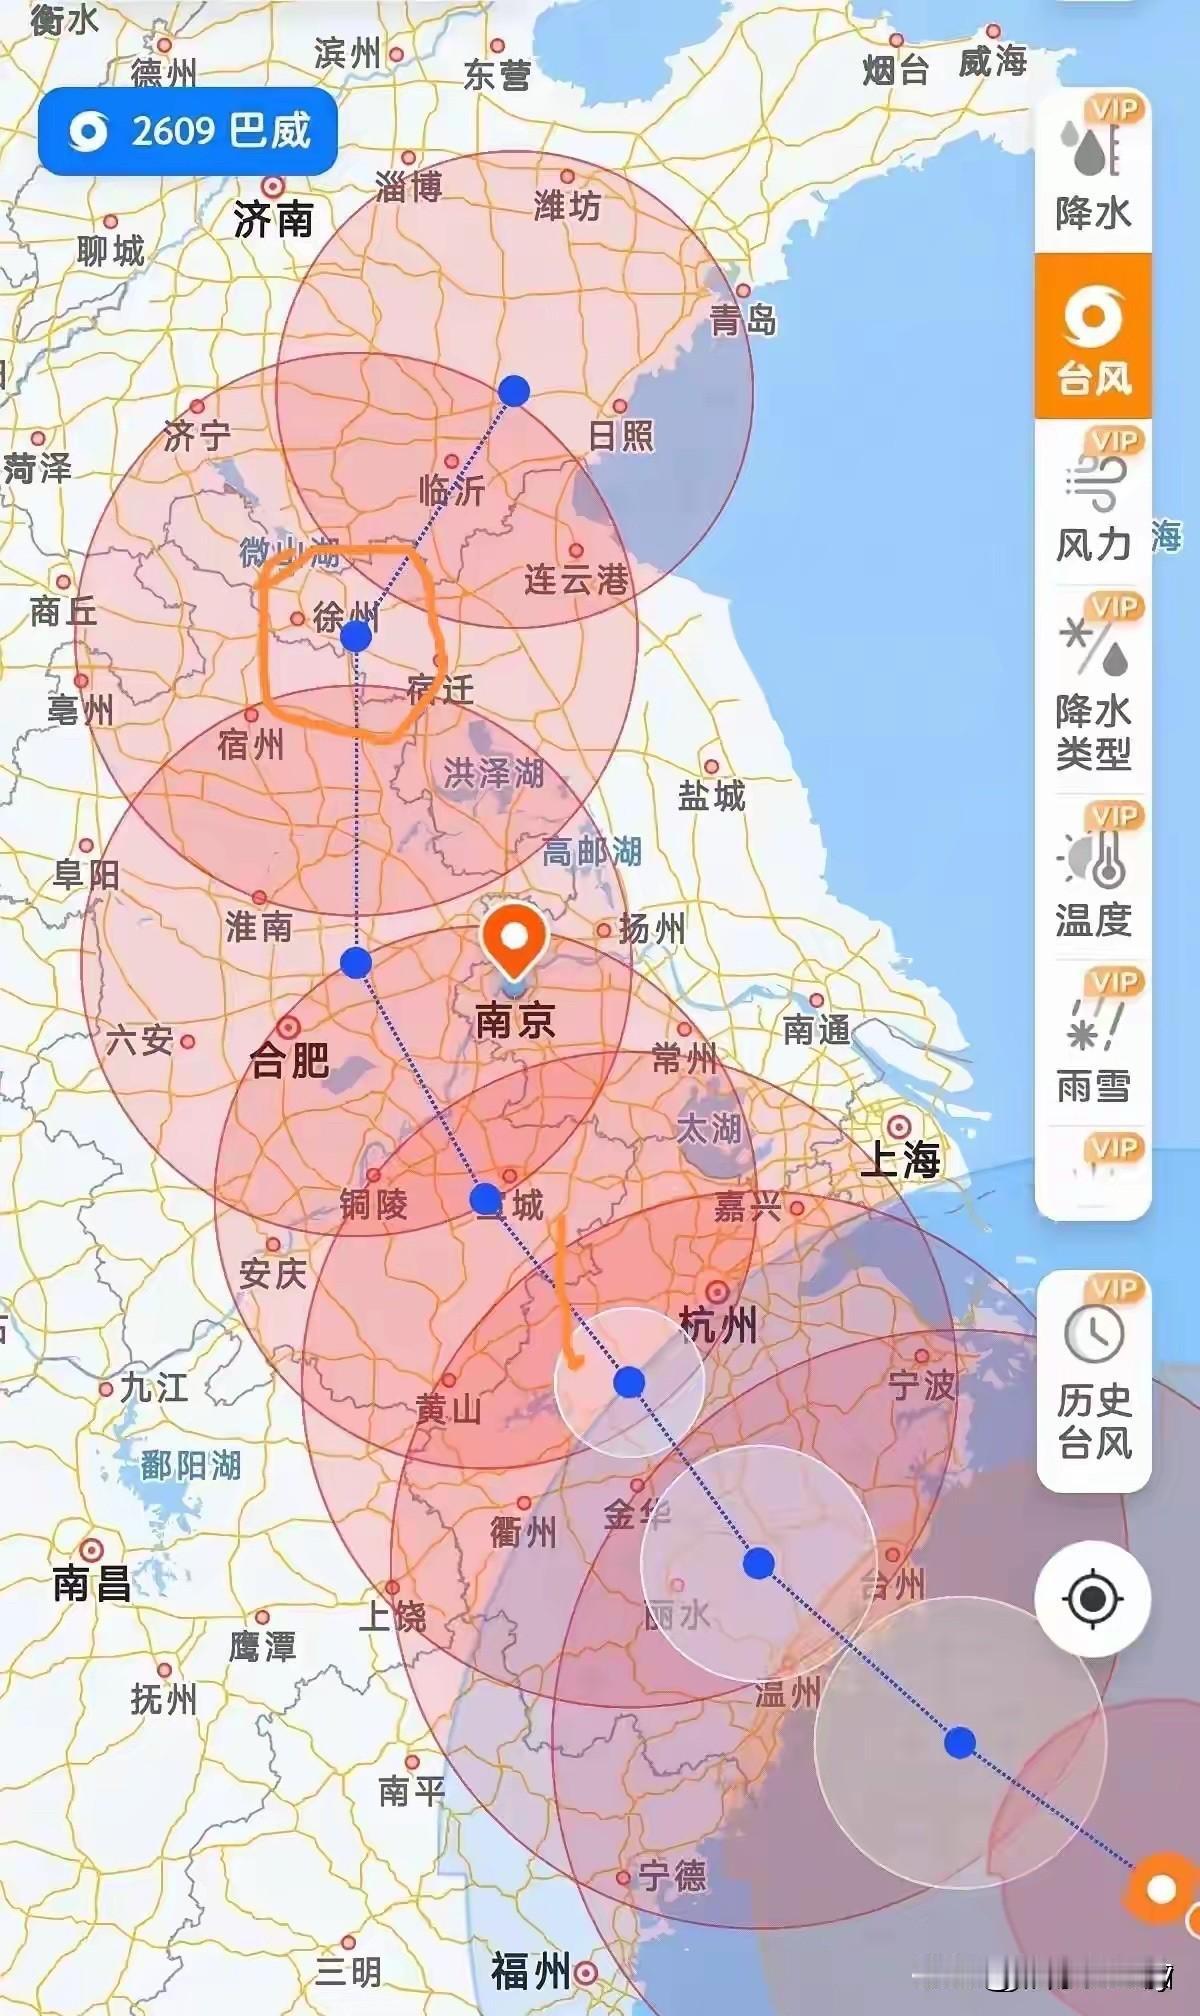Tap the 高邮湖 lake label
The width and height of the screenshot is (1200, 2016).
click(x=592, y=852)
